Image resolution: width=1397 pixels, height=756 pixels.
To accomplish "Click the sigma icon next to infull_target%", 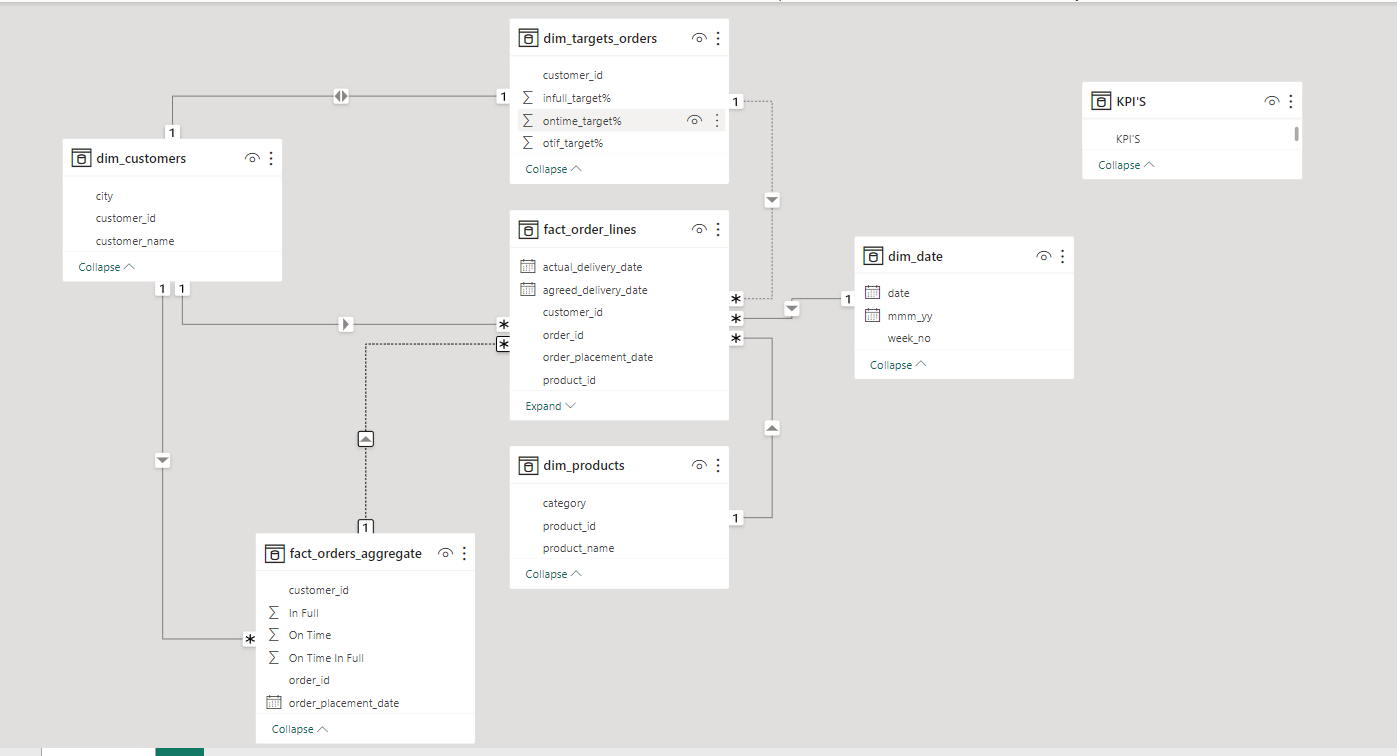I will pos(527,97).
